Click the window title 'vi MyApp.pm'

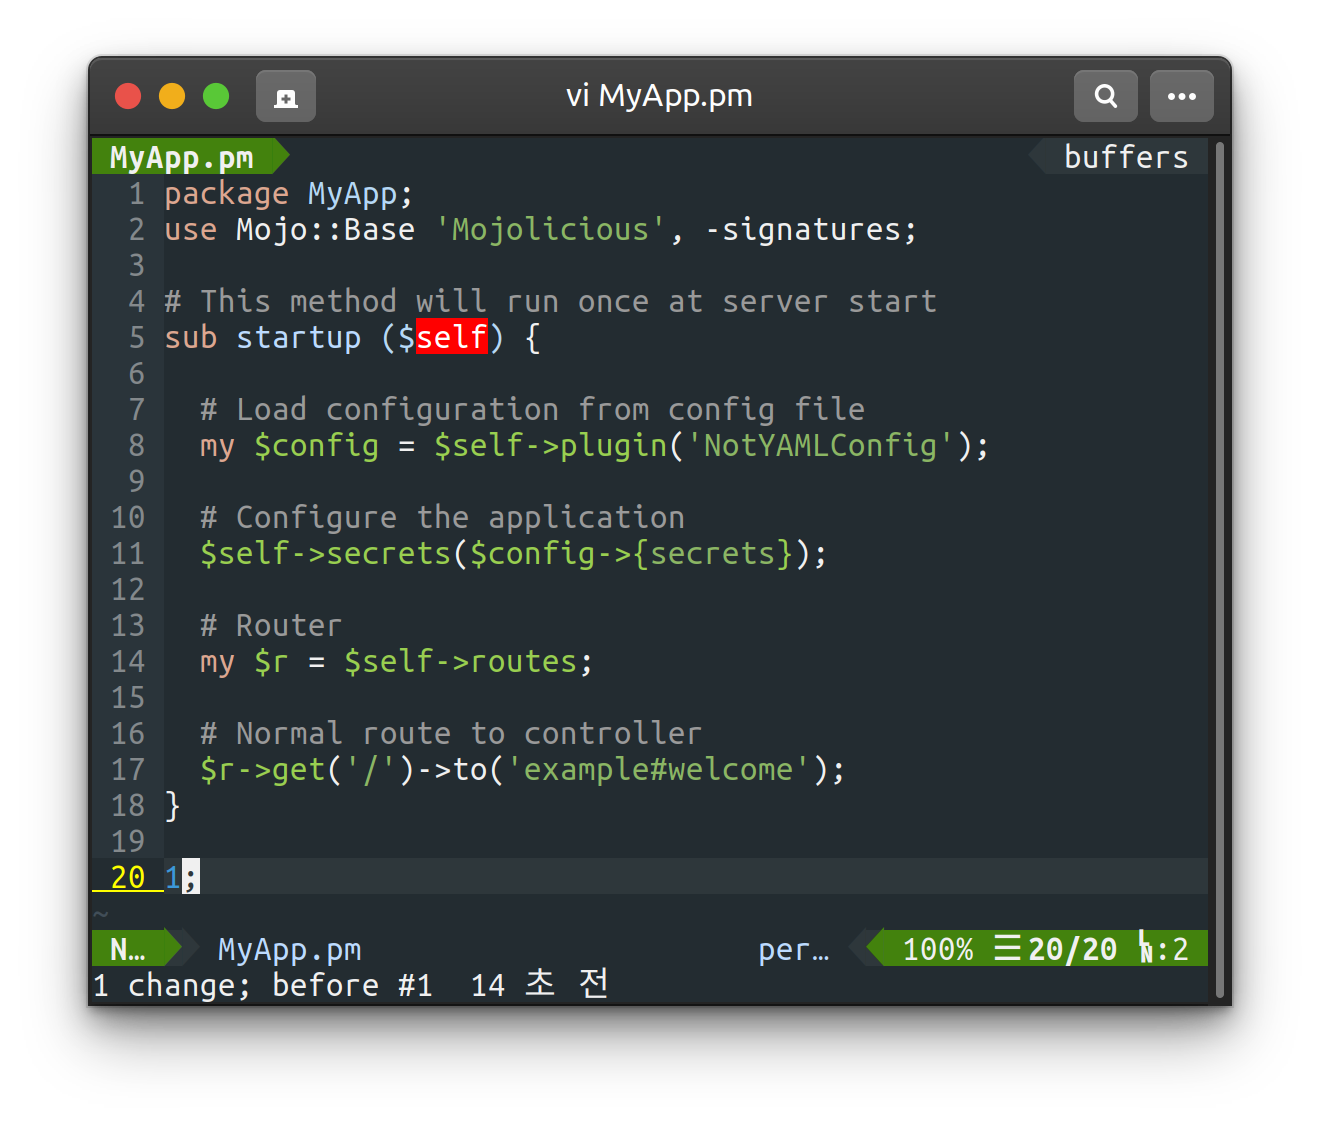[659, 96]
